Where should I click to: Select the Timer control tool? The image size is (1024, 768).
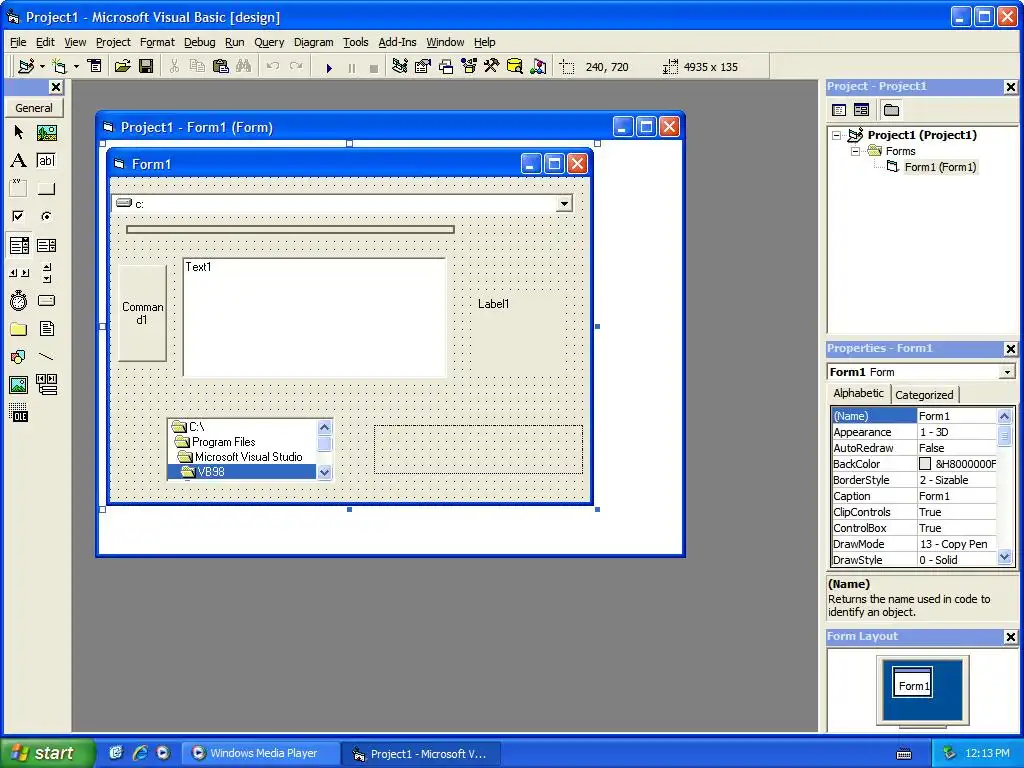coord(18,301)
